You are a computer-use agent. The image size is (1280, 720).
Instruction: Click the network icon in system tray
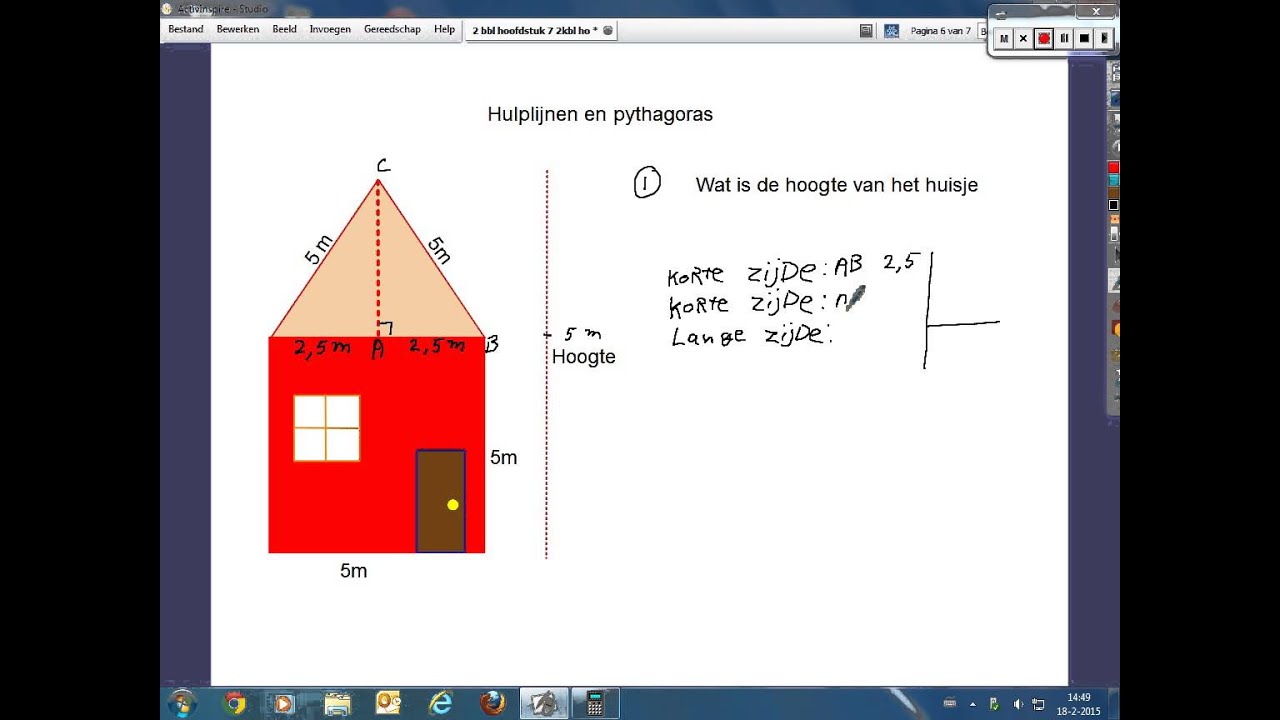[1038, 704]
